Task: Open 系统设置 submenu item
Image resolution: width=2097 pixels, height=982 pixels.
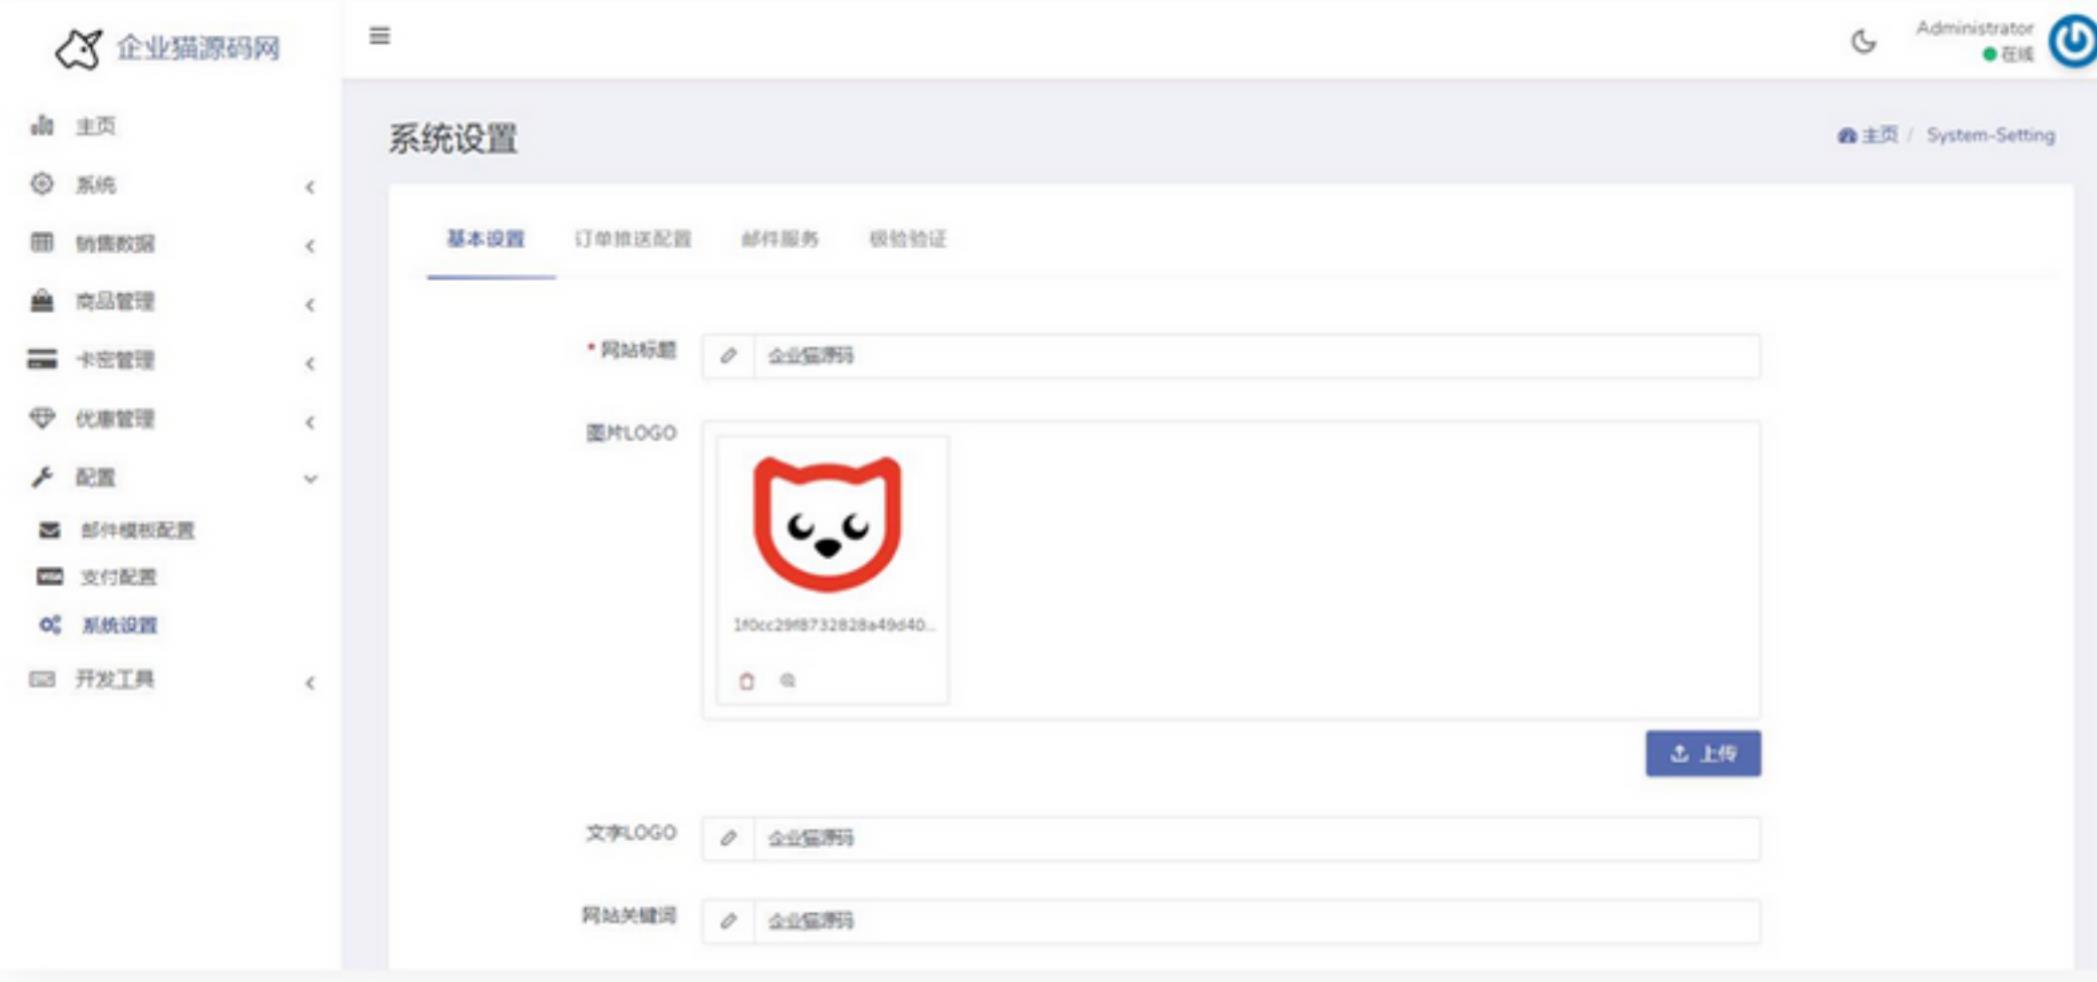Action: tap(119, 625)
